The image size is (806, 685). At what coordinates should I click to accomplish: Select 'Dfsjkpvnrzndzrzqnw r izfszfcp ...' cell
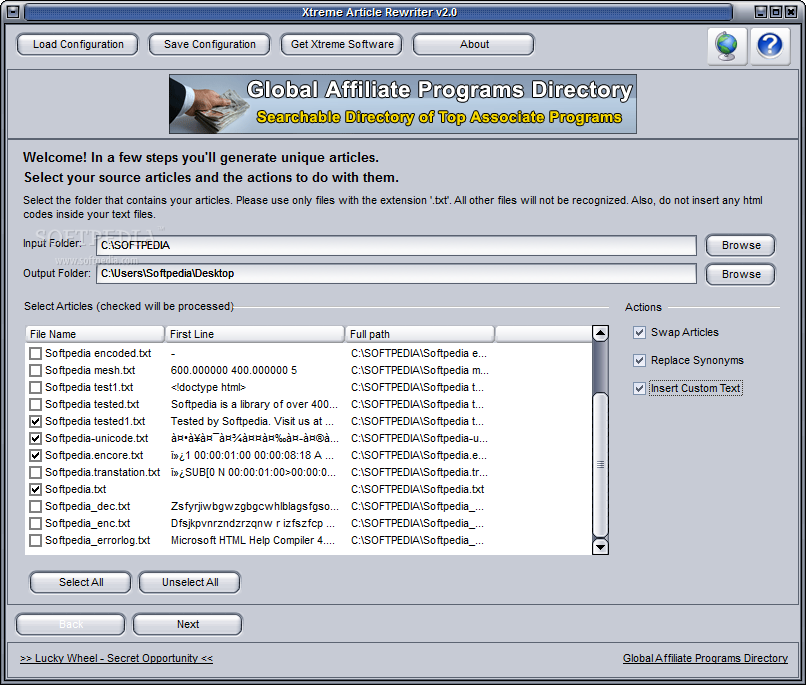[253, 523]
